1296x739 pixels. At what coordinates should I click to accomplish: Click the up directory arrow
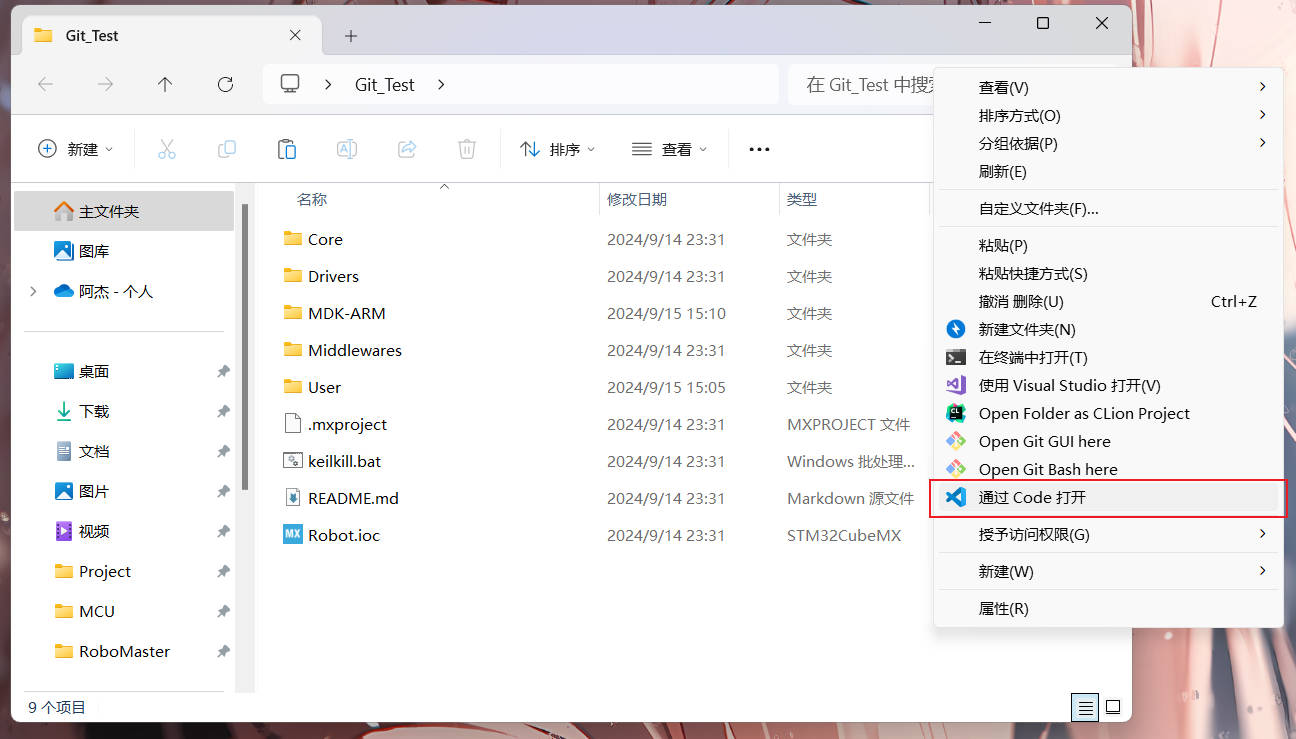click(165, 85)
